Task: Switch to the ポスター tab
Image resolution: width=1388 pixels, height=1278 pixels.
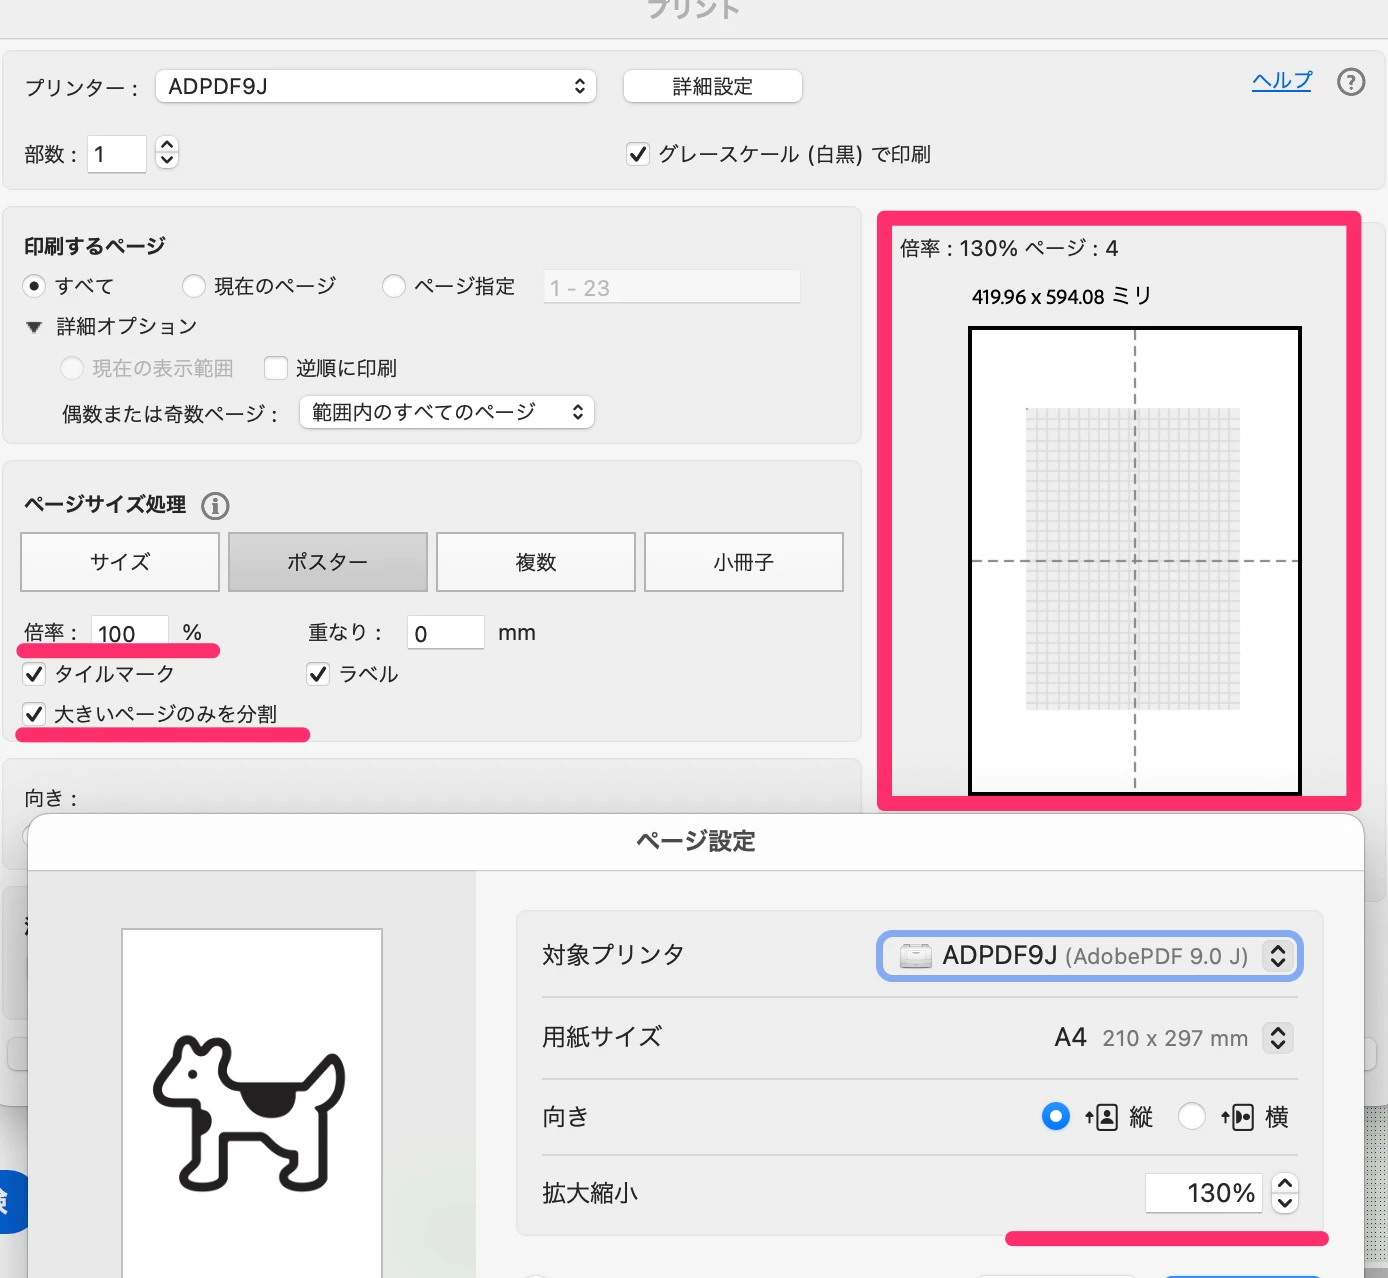Action: 328,562
